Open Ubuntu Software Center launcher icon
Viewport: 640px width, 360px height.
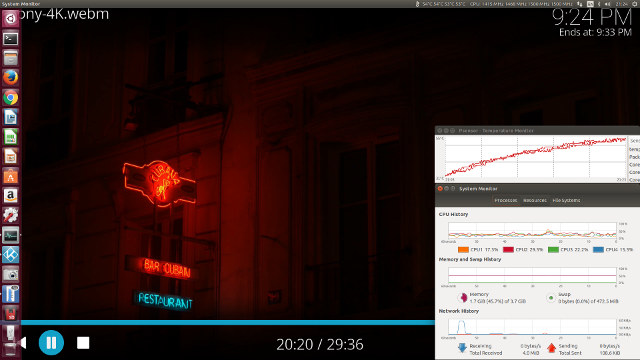tap(11, 176)
